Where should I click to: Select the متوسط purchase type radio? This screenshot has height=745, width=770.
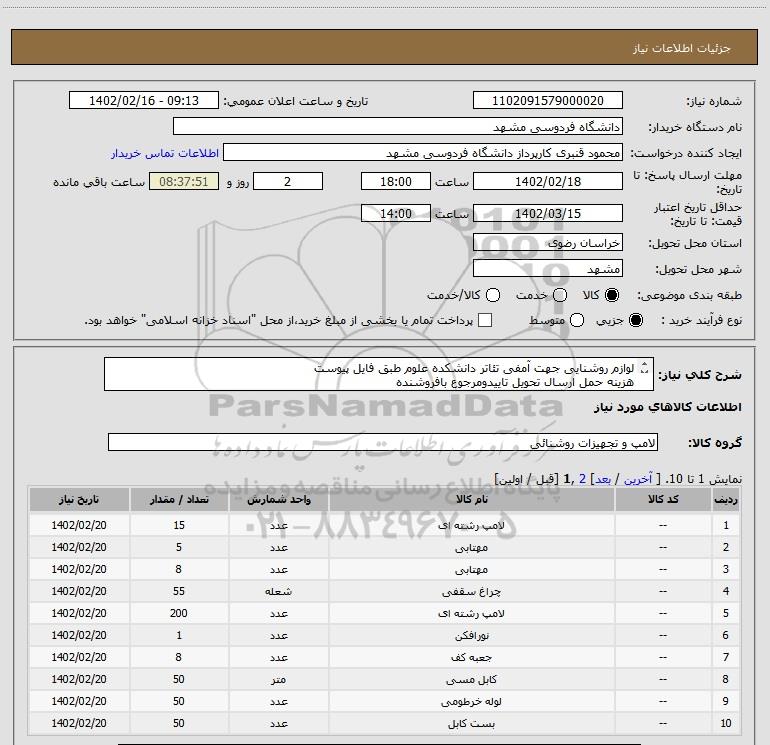pos(577,320)
